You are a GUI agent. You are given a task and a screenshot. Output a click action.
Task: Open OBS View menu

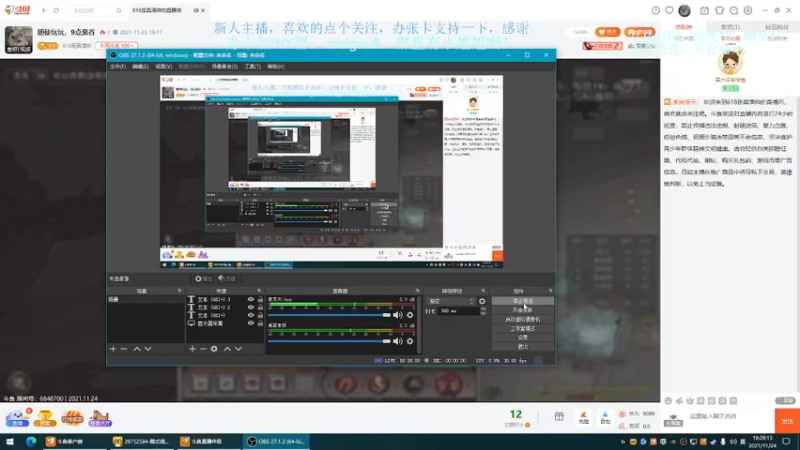point(163,66)
